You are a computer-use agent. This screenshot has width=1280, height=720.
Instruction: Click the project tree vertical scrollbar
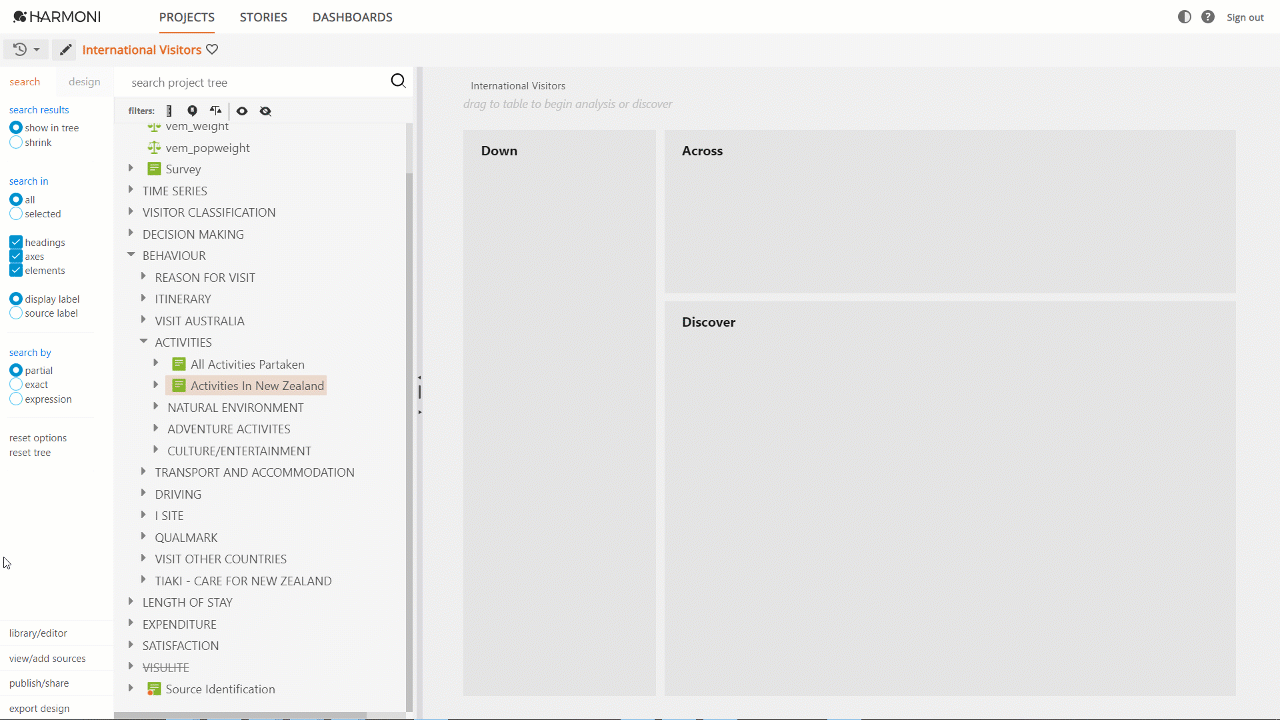tap(409, 440)
